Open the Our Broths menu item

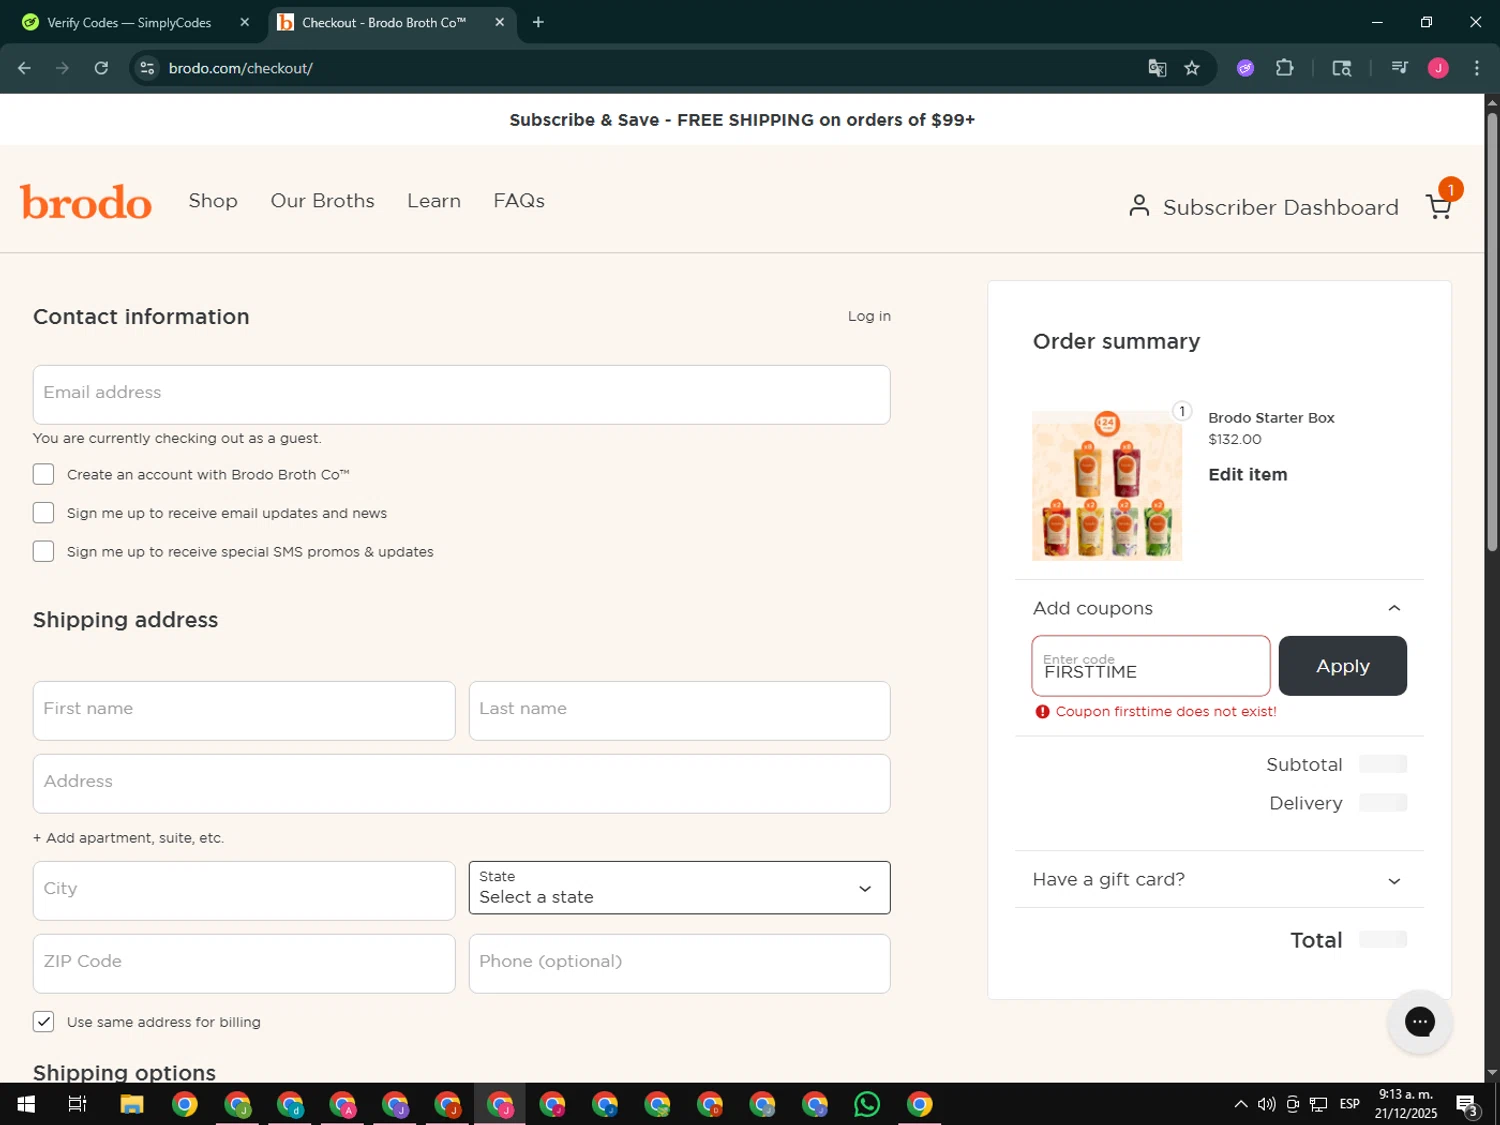(322, 200)
